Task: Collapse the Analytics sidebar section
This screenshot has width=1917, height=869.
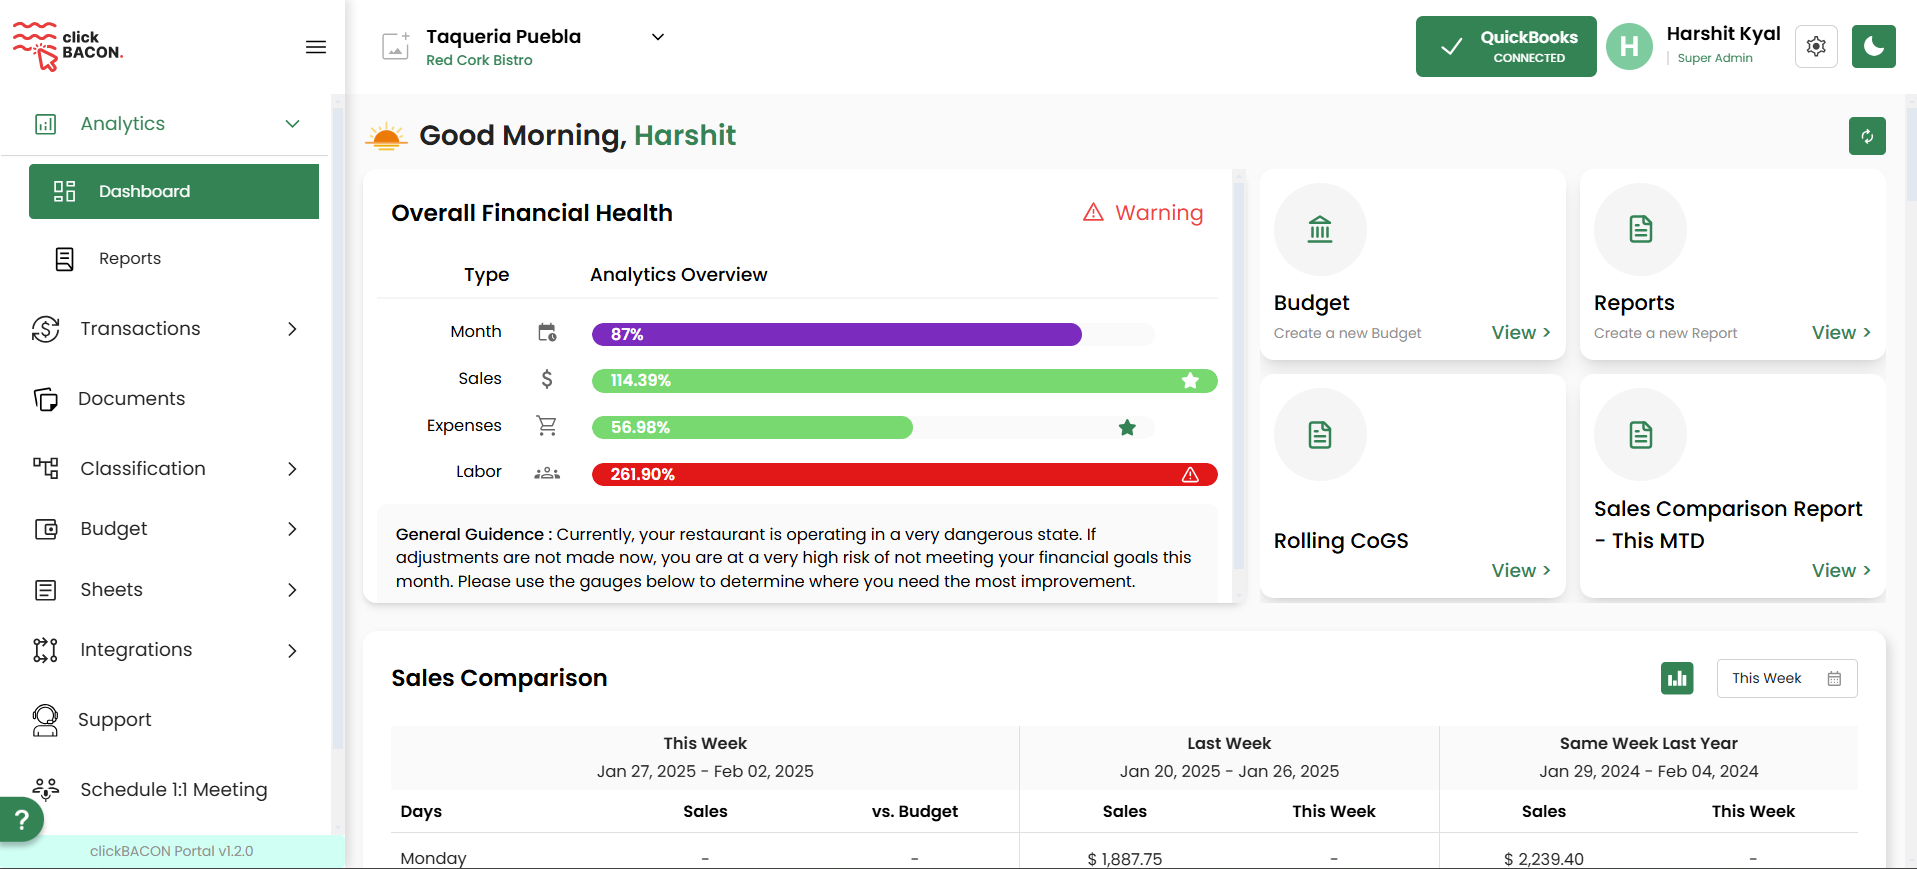Action: coord(292,124)
